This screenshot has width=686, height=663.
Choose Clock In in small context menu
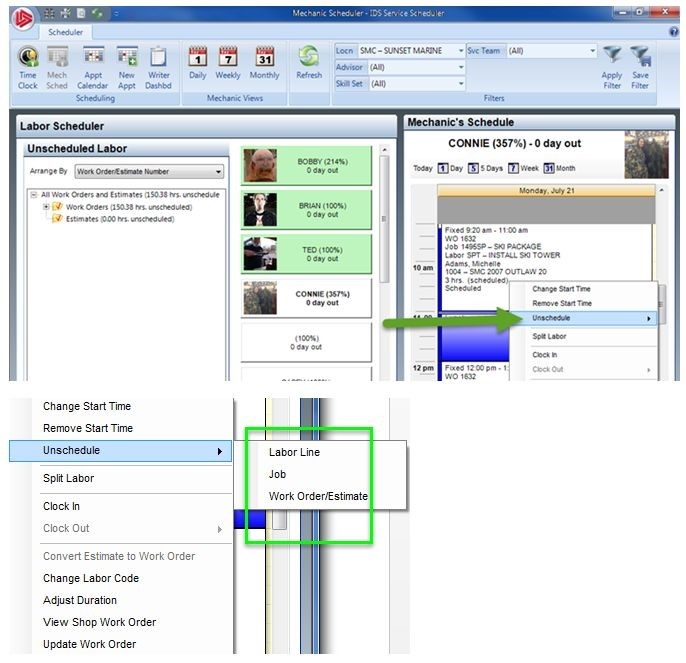[545, 354]
